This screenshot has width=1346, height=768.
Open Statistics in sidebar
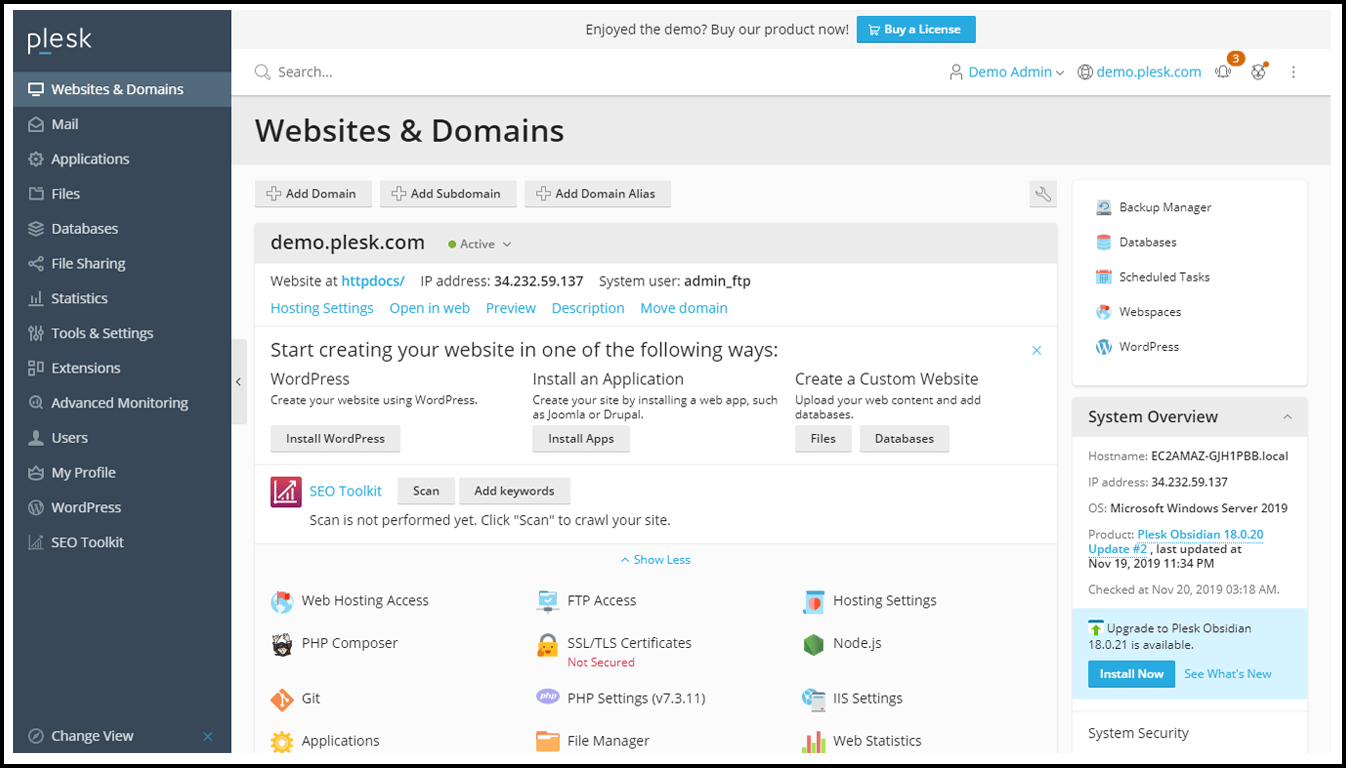point(123,298)
